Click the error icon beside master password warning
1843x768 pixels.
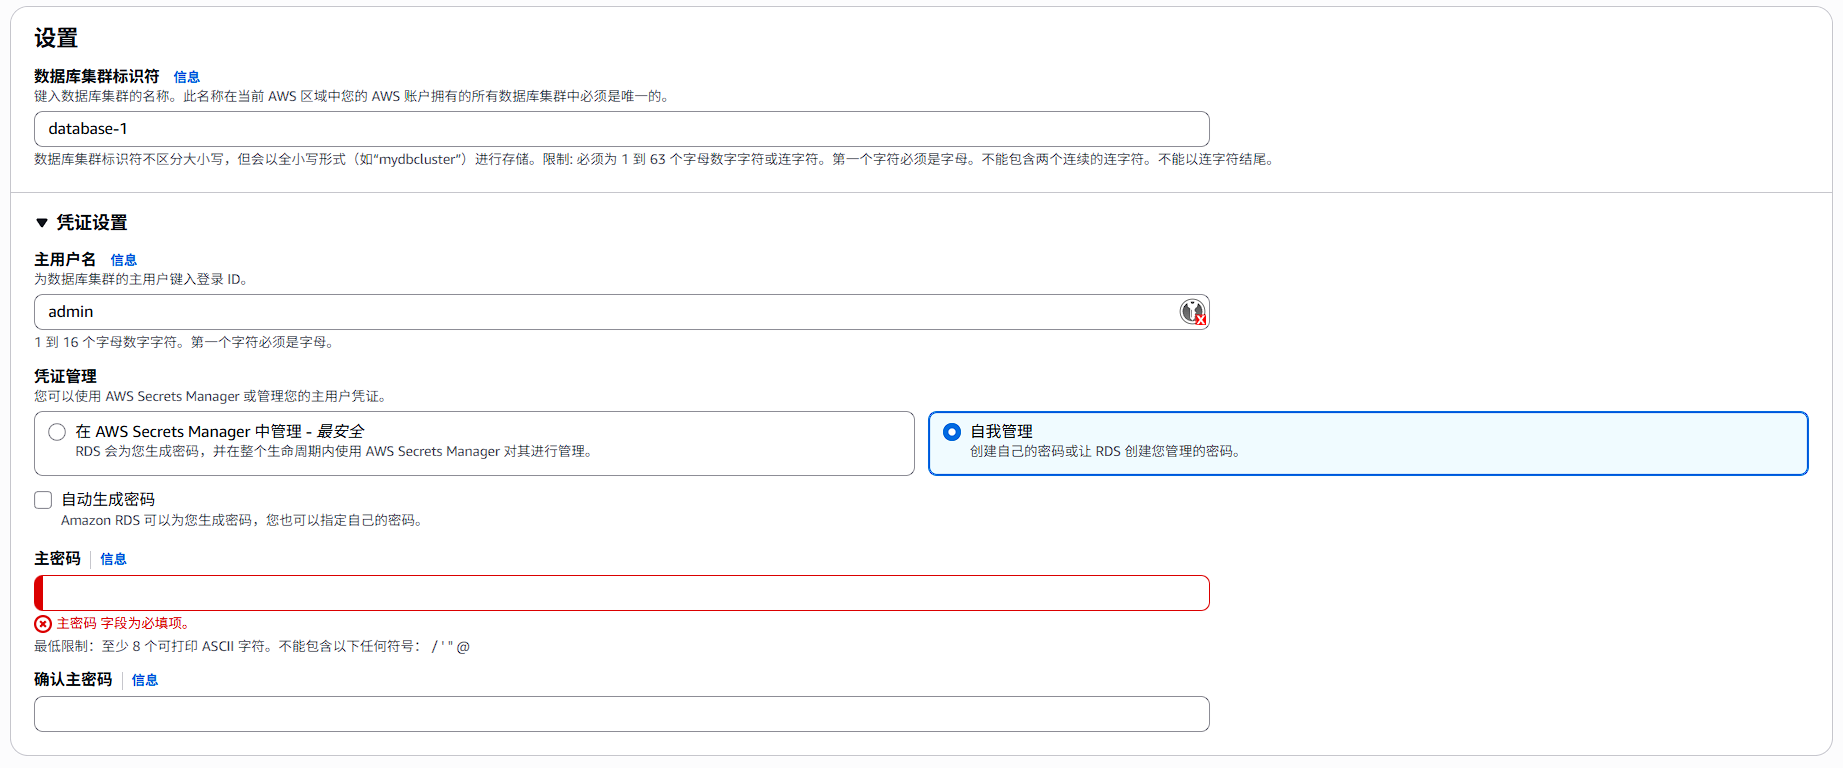(x=43, y=624)
